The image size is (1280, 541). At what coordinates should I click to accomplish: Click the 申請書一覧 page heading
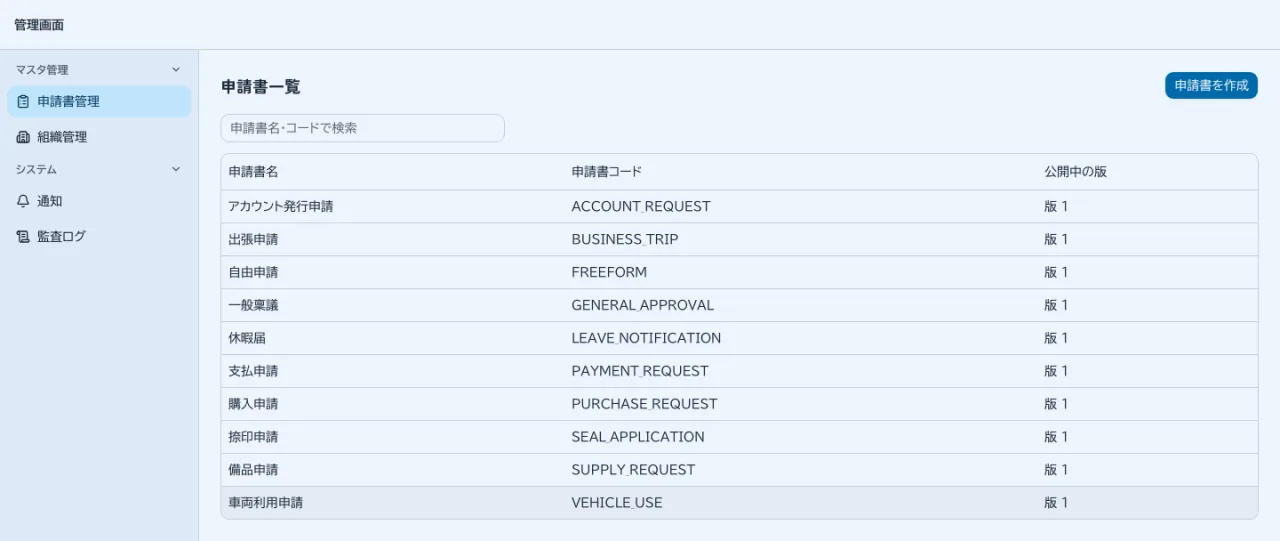point(261,87)
